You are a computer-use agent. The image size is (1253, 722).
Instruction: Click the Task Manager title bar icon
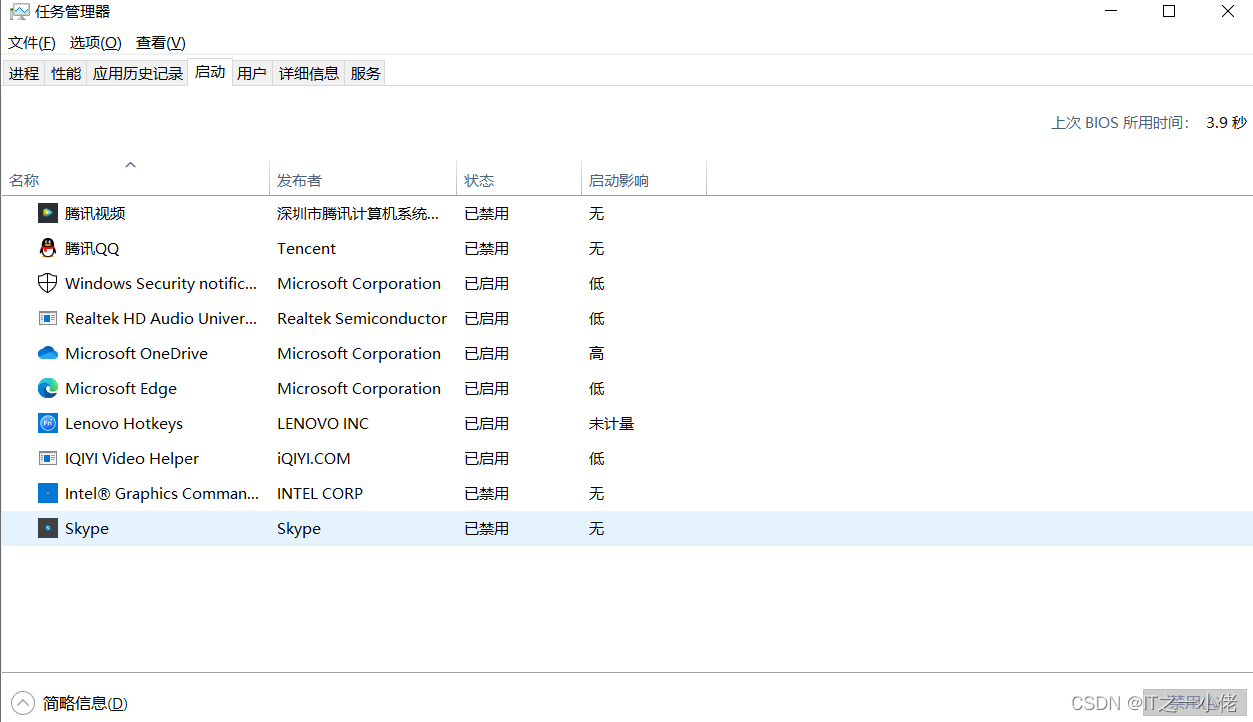pos(19,12)
